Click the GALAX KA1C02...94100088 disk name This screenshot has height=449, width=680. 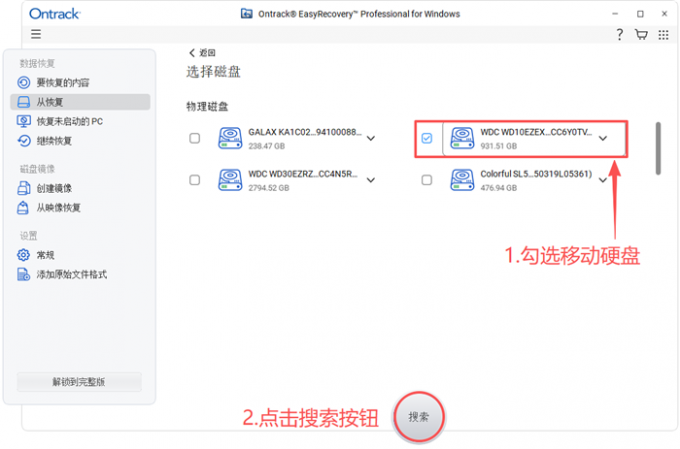(x=305, y=132)
